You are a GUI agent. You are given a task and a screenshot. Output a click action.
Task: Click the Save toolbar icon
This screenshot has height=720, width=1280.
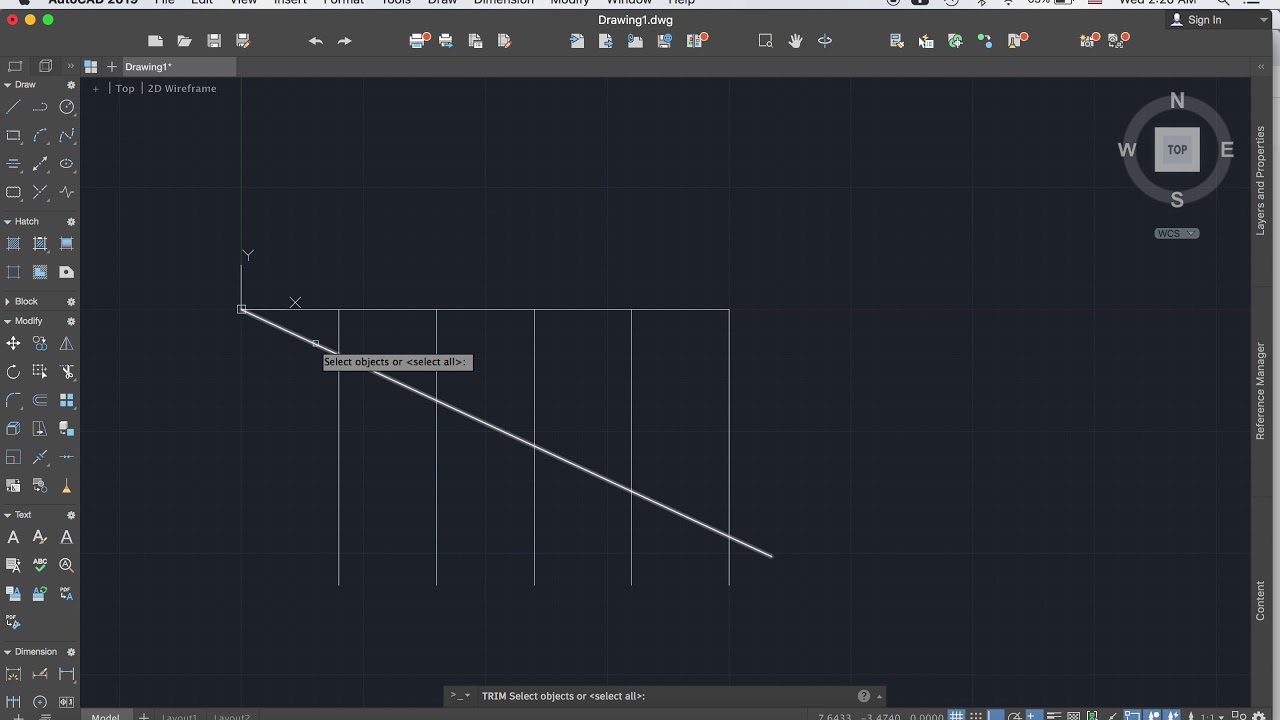tap(214, 41)
